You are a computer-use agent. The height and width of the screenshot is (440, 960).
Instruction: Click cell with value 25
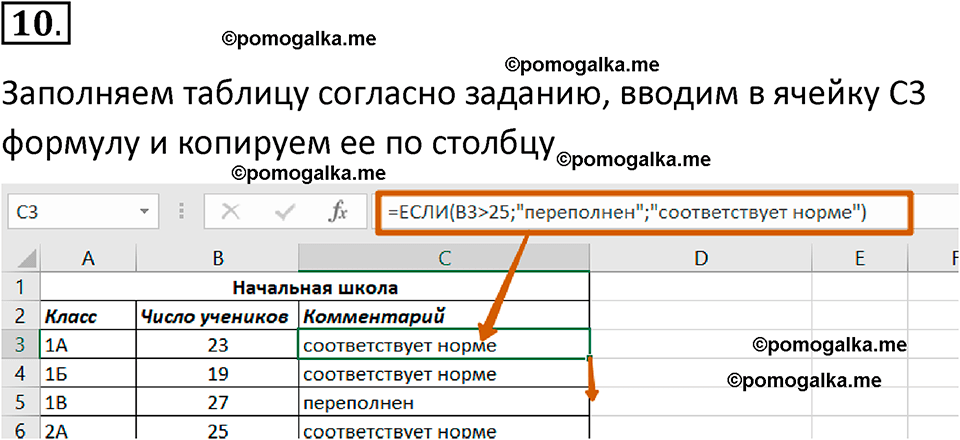point(217,429)
